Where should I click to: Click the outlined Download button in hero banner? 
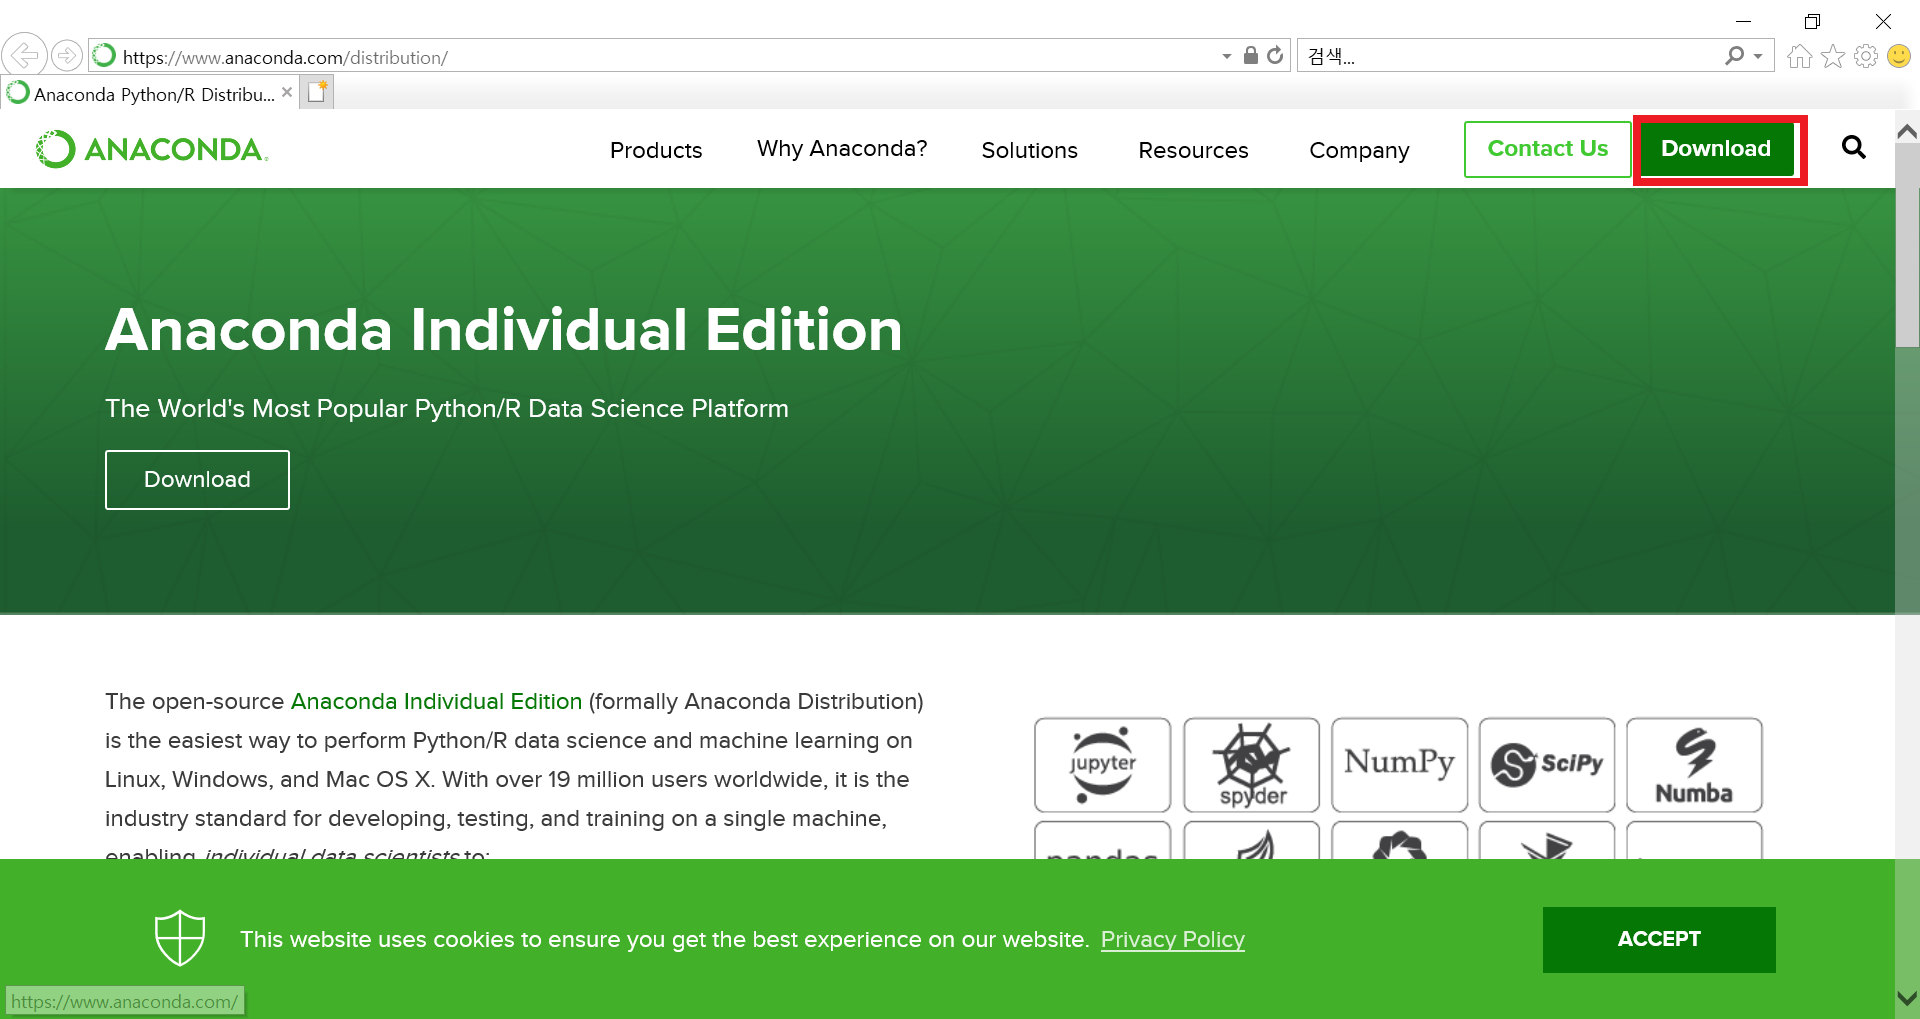click(x=197, y=480)
